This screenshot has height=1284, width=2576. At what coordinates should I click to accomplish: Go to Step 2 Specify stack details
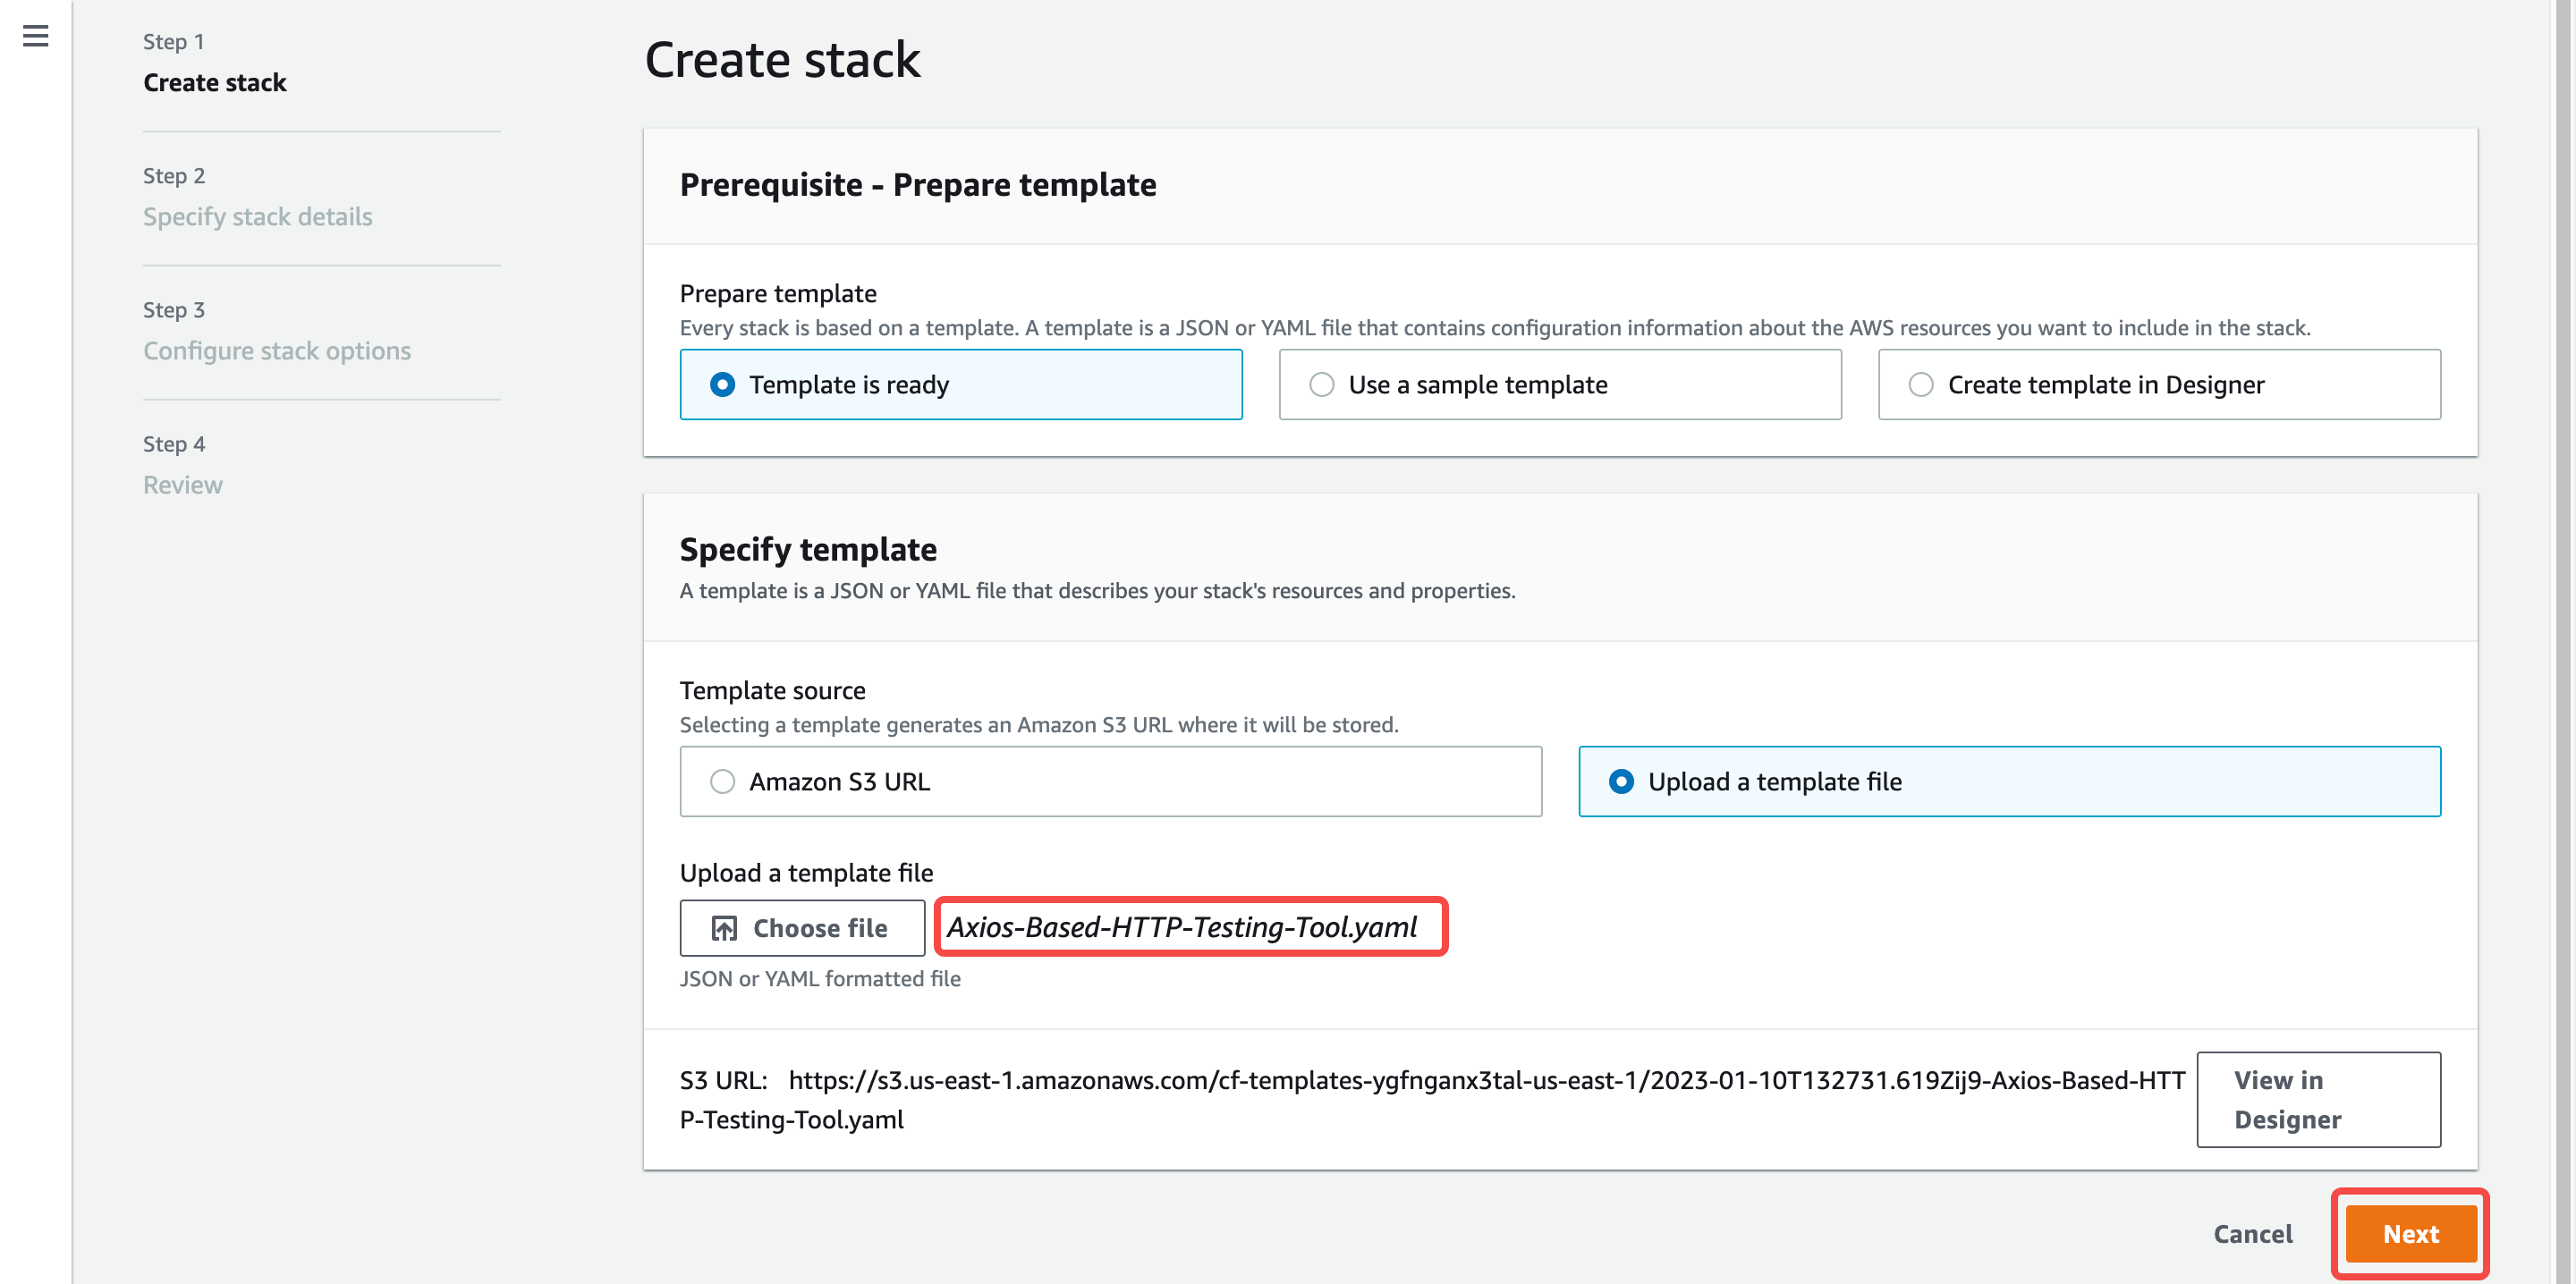click(257, 216)
